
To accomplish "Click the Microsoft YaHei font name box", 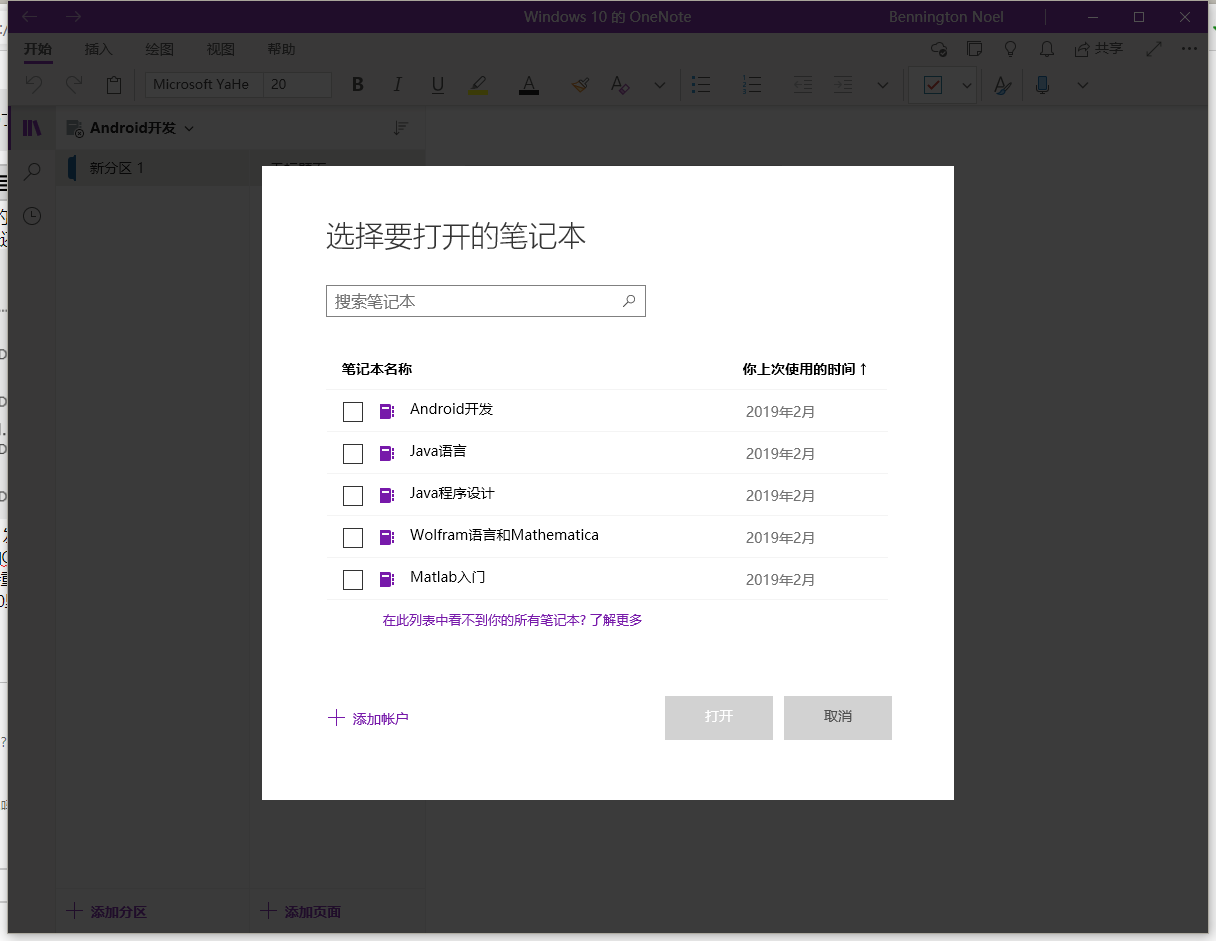I will 204,85.
